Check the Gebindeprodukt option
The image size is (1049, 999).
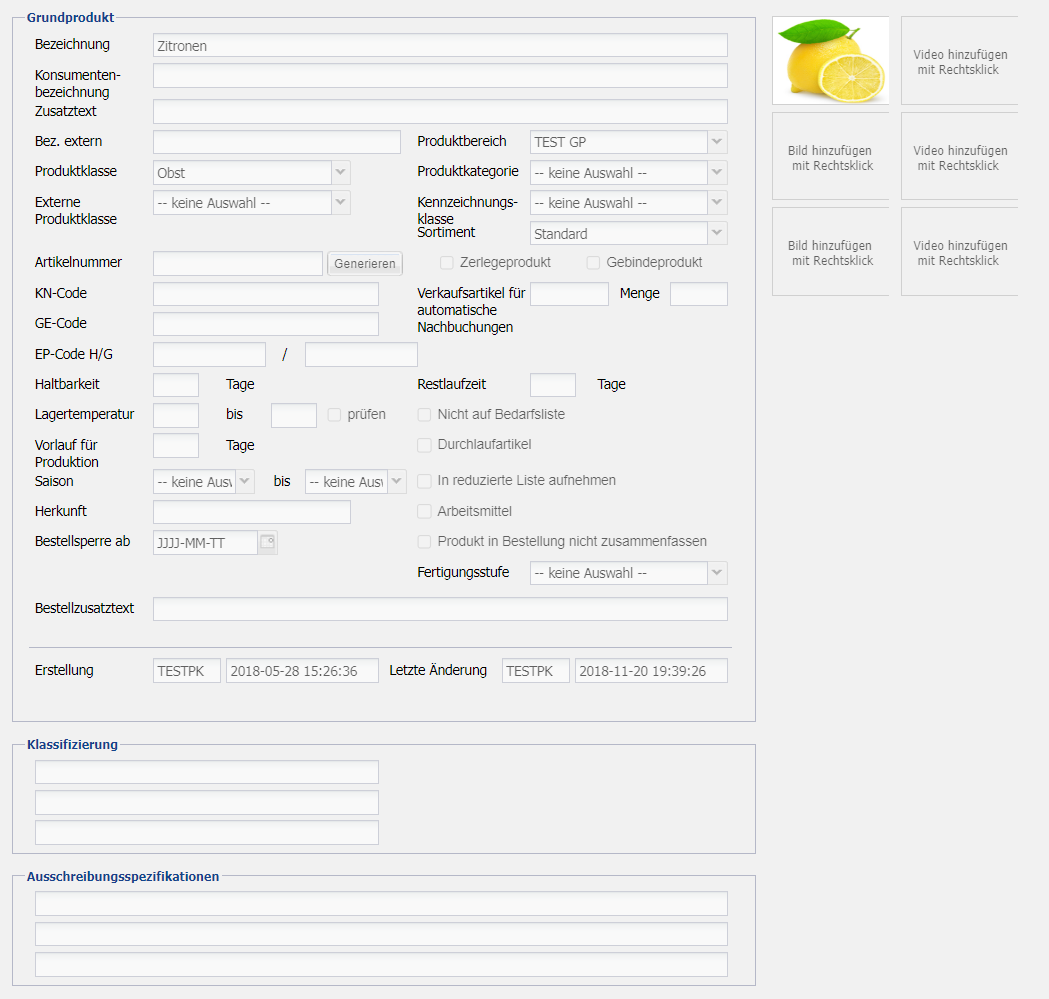point(593,263)
